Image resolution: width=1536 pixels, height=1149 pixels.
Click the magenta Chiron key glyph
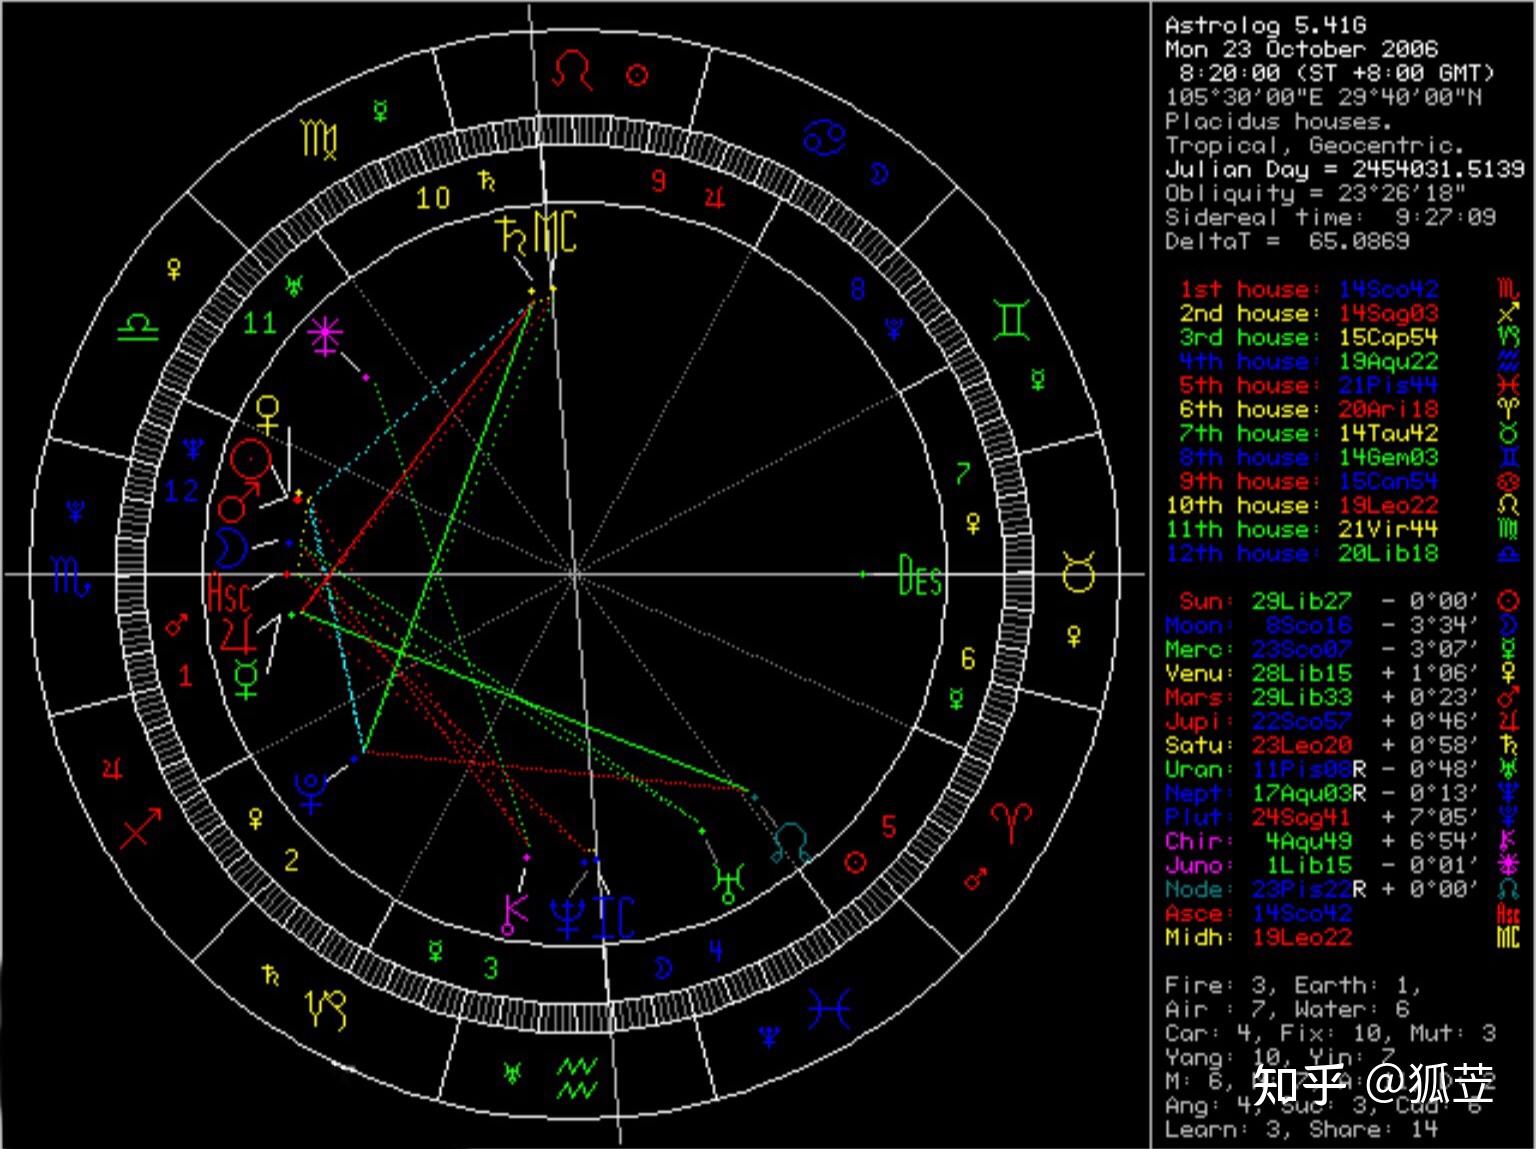514,914
